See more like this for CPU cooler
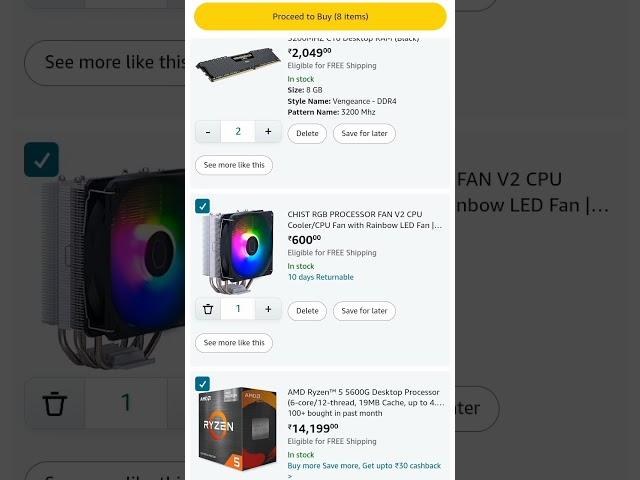 pos(234,343)
